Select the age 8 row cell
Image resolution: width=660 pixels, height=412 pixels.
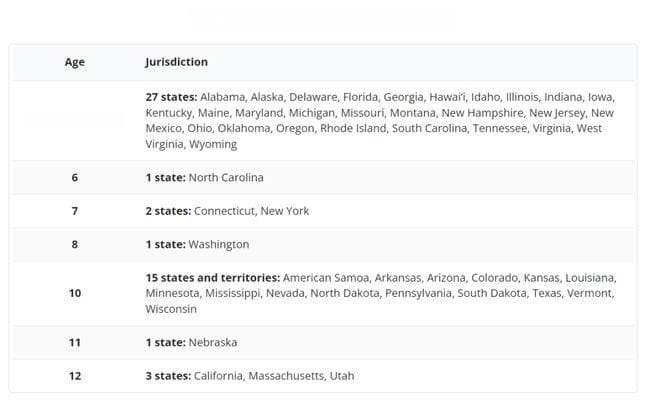tap(75, 245)
